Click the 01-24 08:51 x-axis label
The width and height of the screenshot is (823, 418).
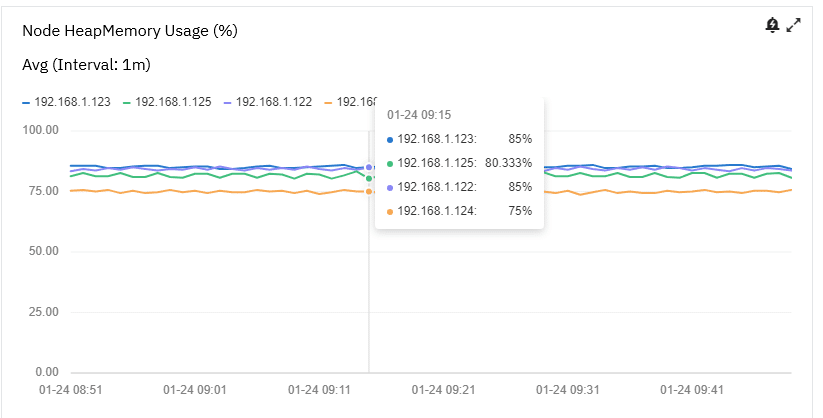pos(70,390)
